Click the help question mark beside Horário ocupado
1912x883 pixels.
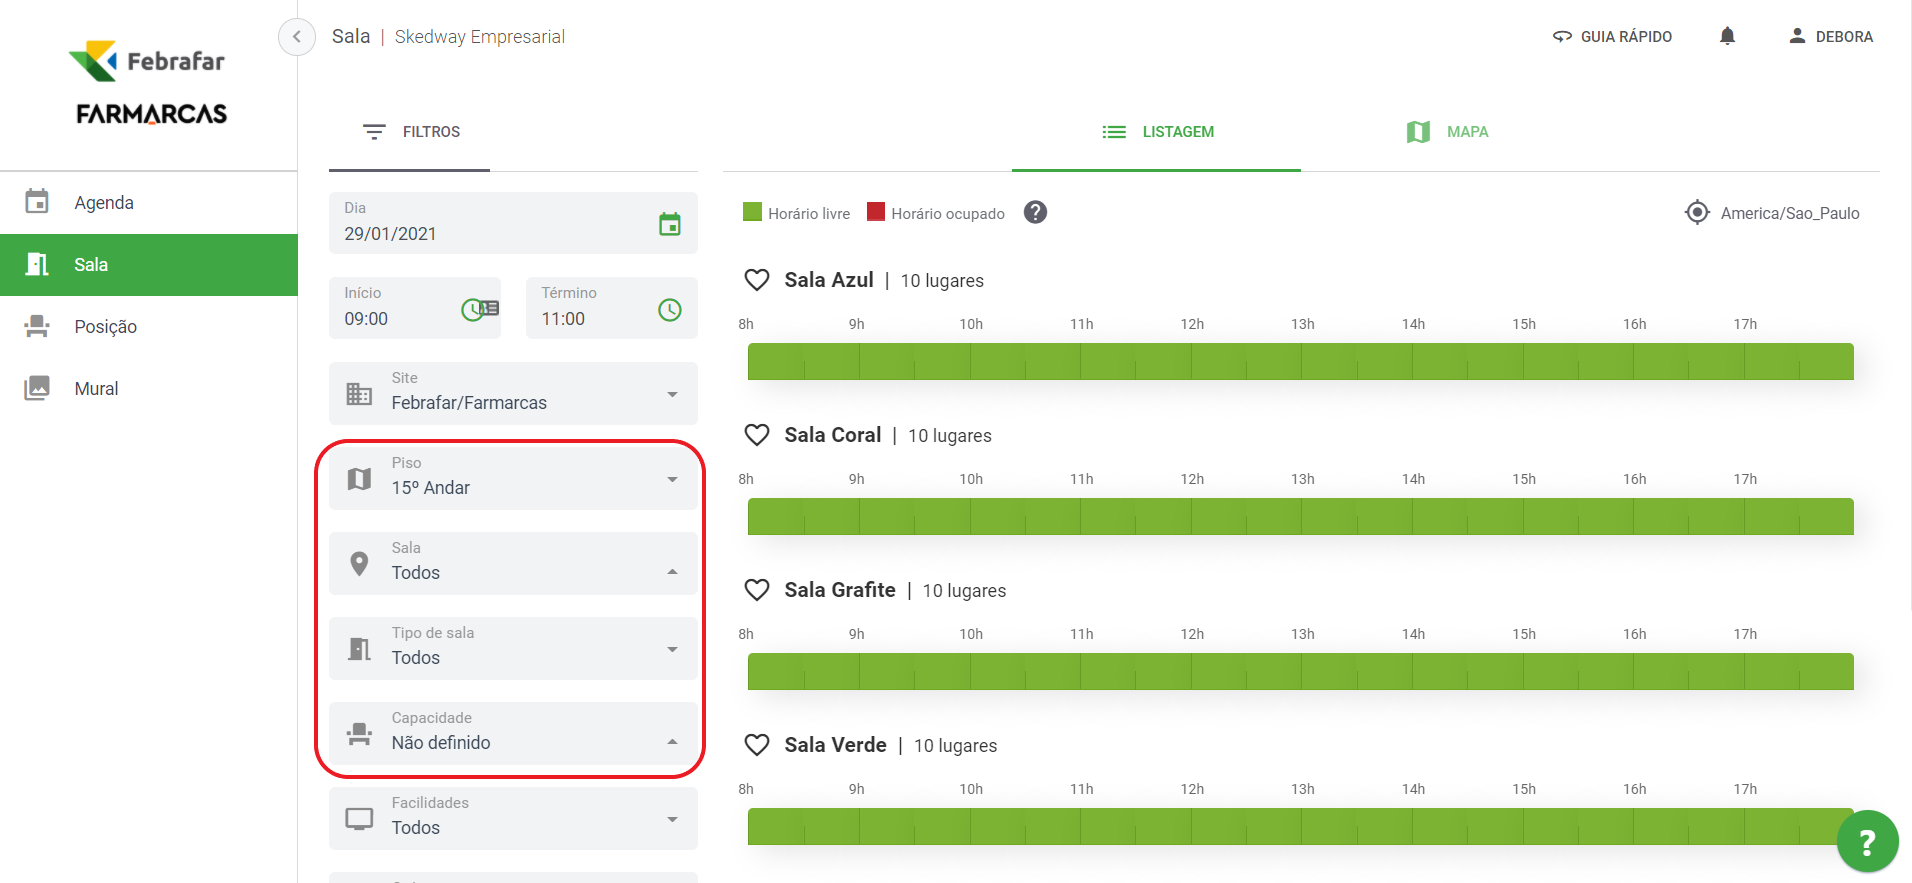[1035, 213]
